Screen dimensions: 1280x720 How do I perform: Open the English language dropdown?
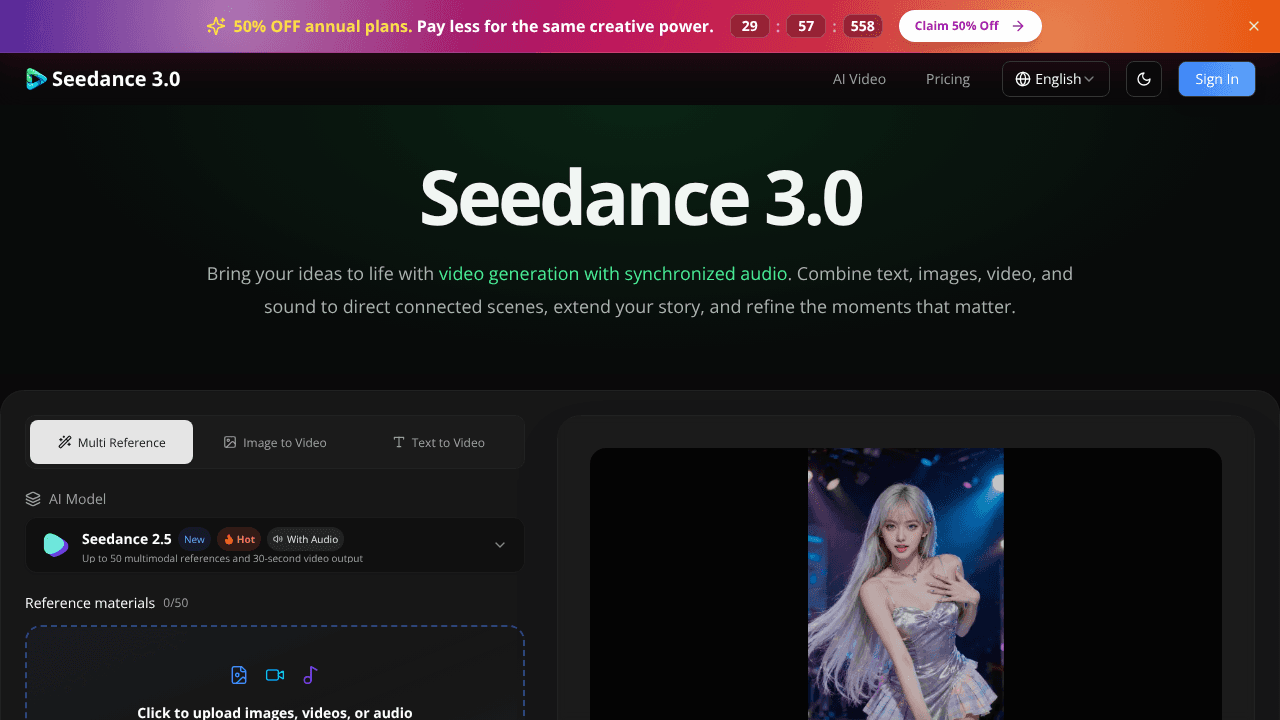(x=1056, y=79)
